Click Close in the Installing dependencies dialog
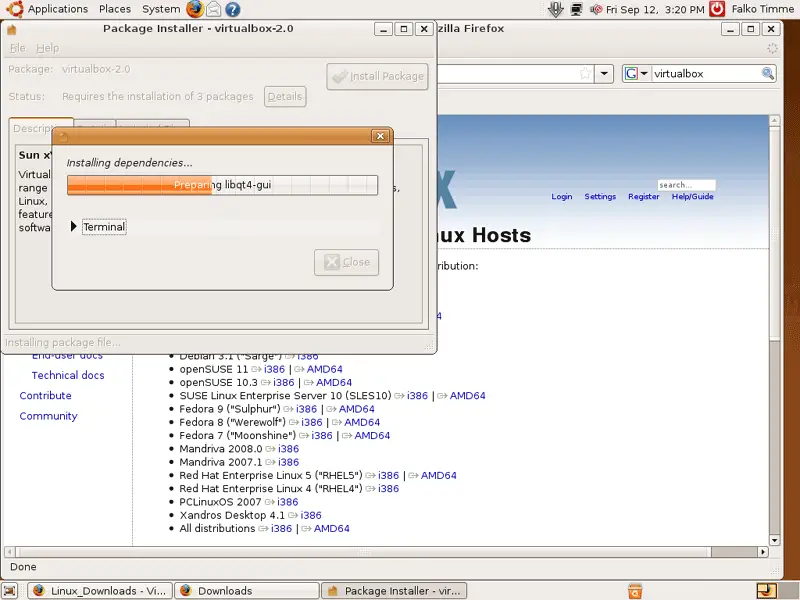 pyautogui.click(x=346, y=262)
